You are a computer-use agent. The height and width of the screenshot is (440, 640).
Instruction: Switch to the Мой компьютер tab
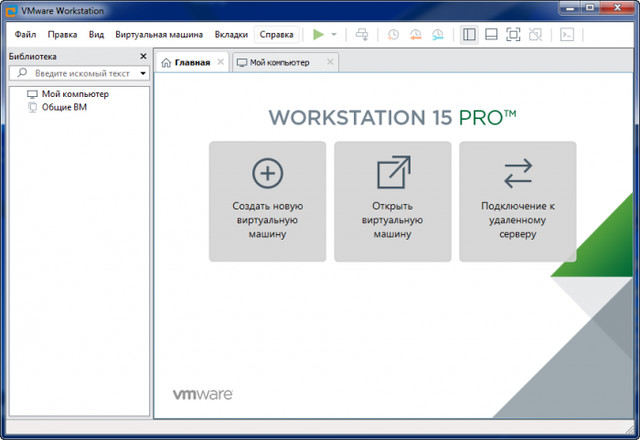pos(278,62)
